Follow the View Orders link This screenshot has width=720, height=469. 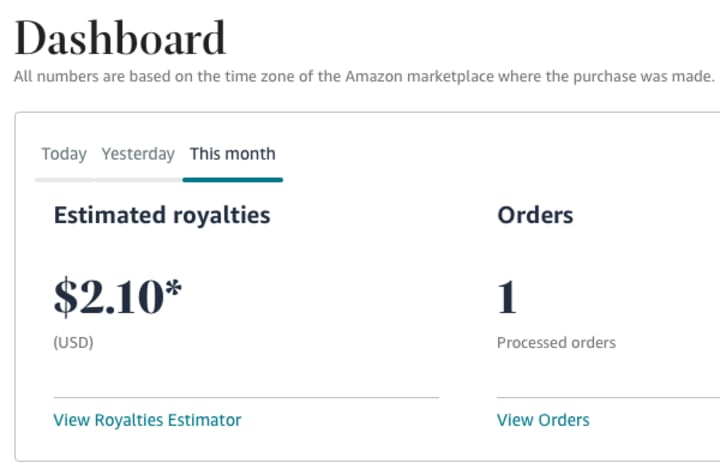(x=543, y=420)
